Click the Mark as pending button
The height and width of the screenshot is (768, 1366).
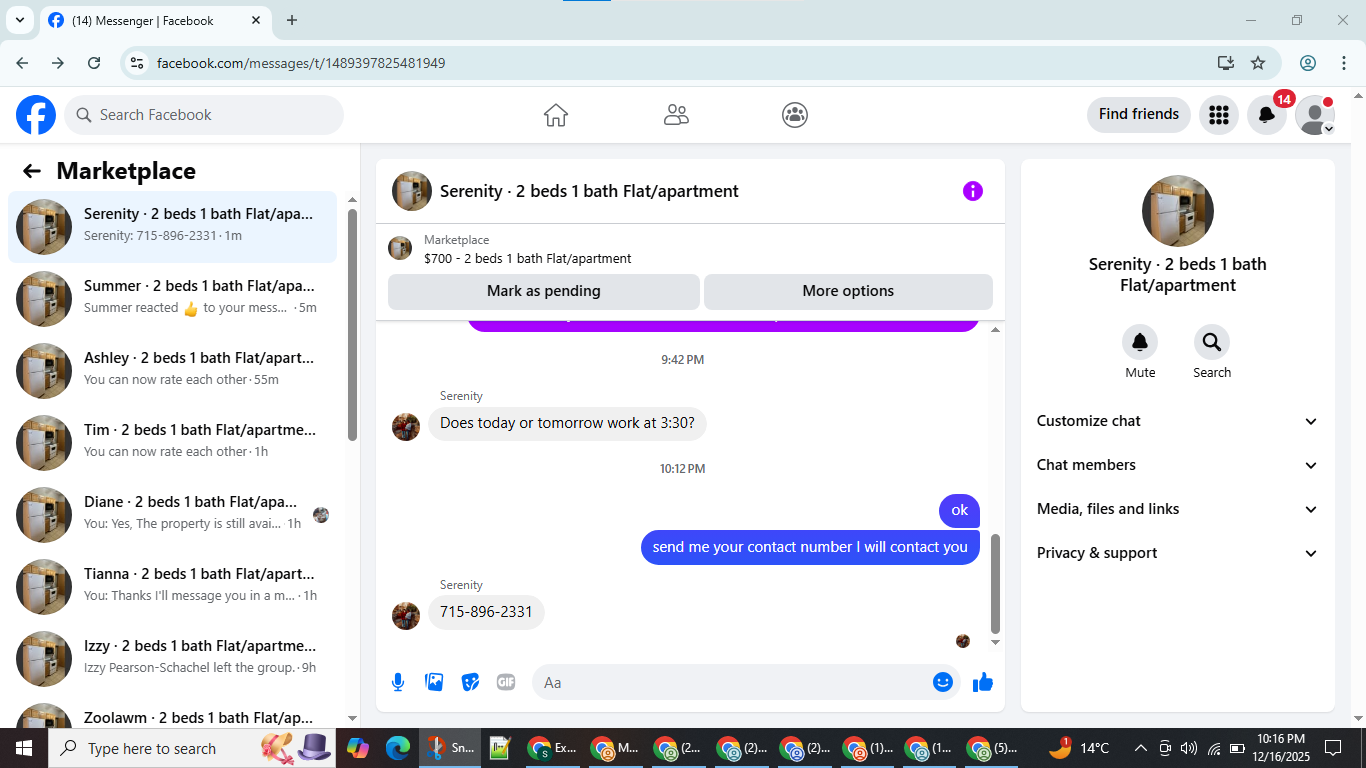pyautogui.click(x=544, y=291)
